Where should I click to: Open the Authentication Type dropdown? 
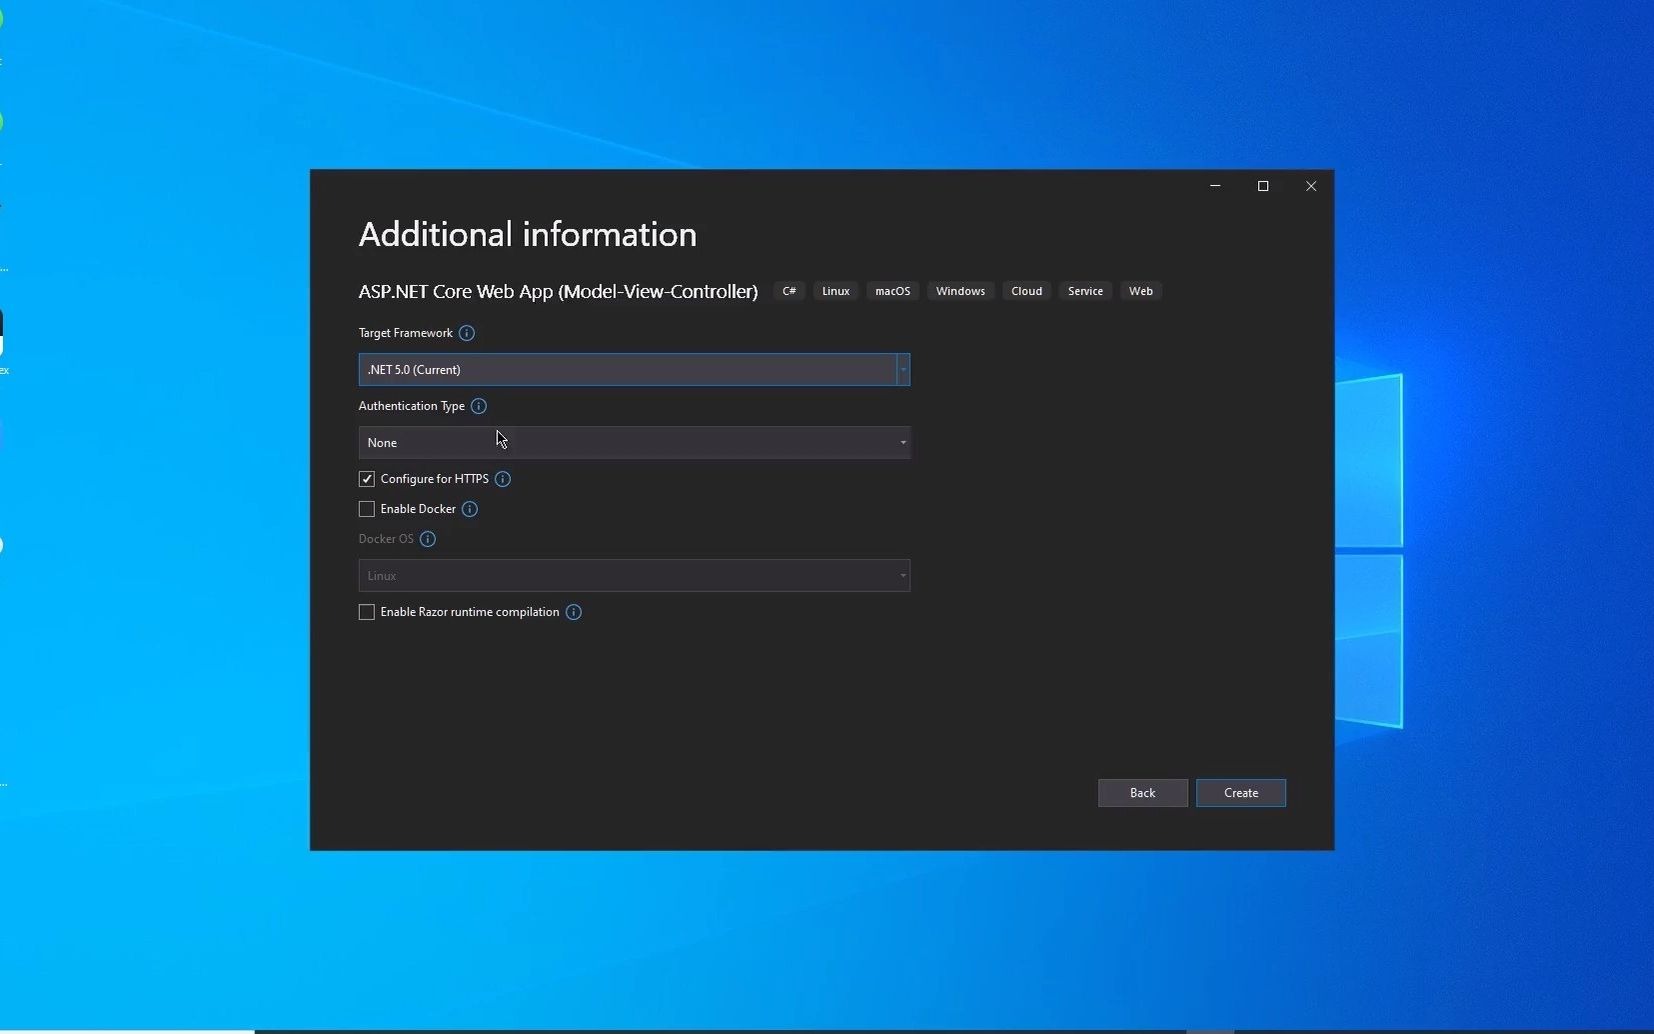tap(634, 443)
